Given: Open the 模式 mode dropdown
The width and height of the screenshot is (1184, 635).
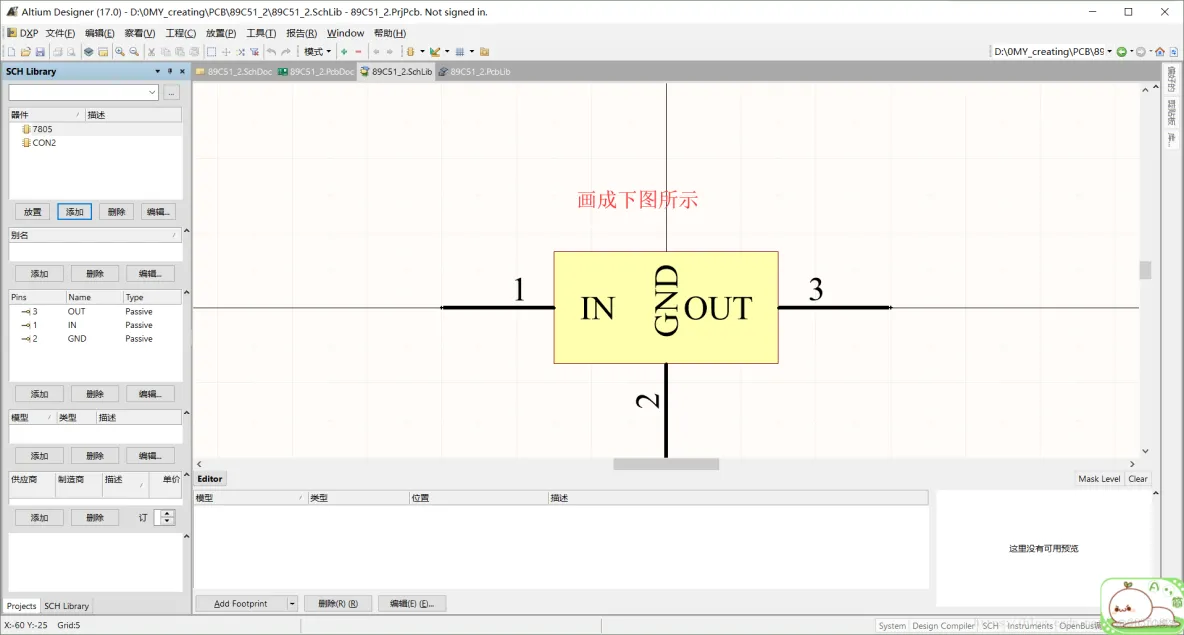Looking at the screenshot, I should click(317, 52).
